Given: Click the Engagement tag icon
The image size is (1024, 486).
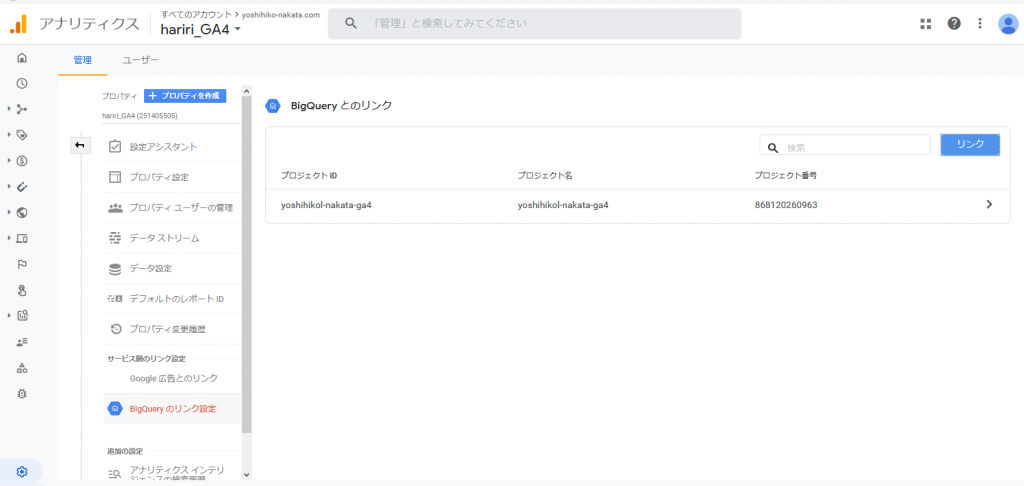Looking at the screenshot, I should click(x=22, y=135).
